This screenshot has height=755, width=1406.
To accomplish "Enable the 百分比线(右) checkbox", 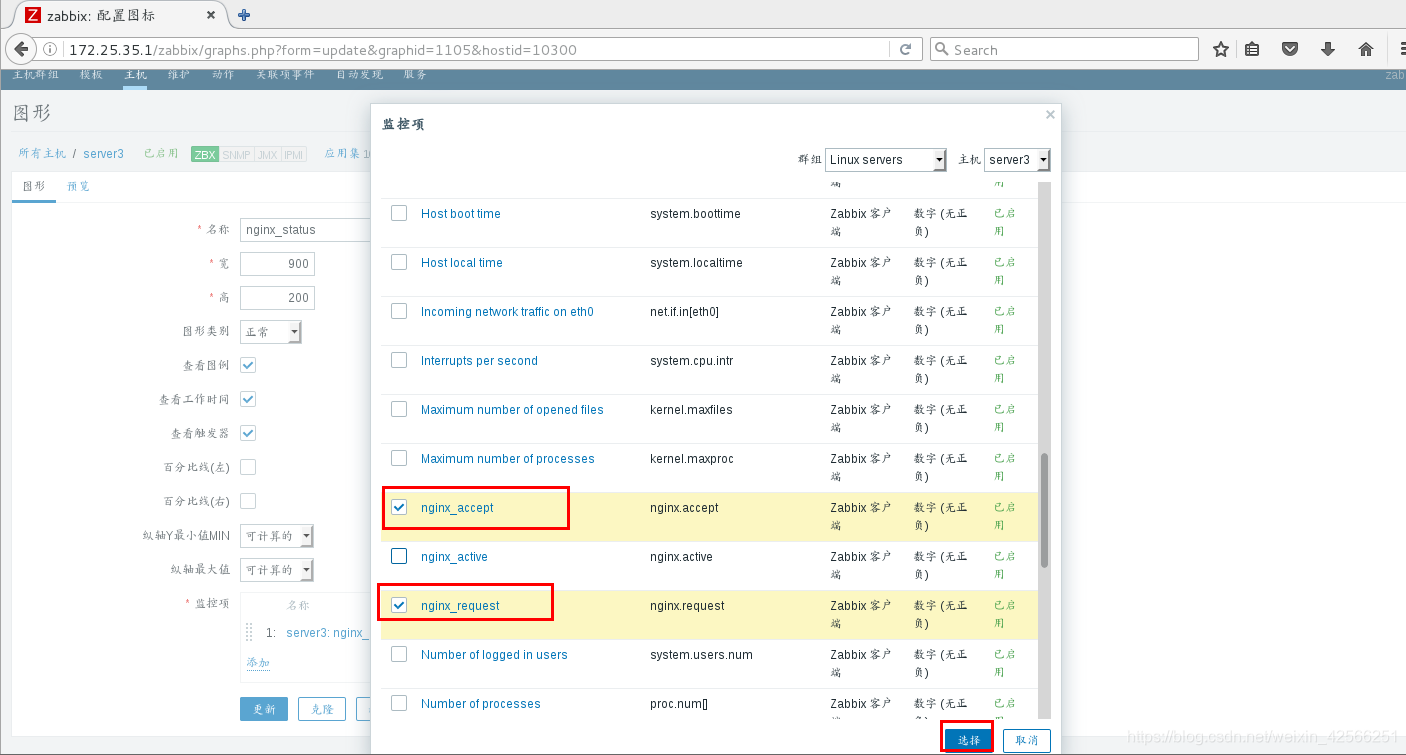I will (x=248, y=501).
